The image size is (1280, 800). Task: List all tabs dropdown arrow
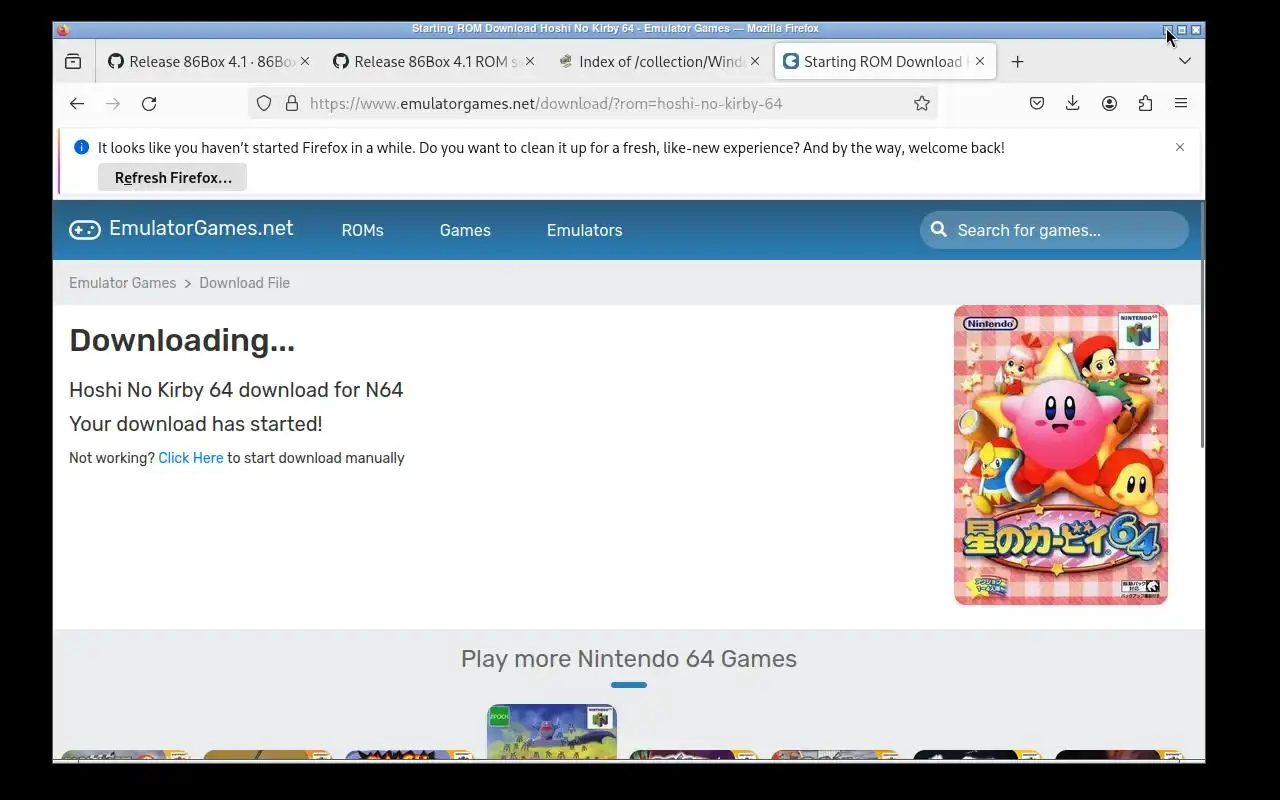pyautogui.click(x=1185, y=62)
